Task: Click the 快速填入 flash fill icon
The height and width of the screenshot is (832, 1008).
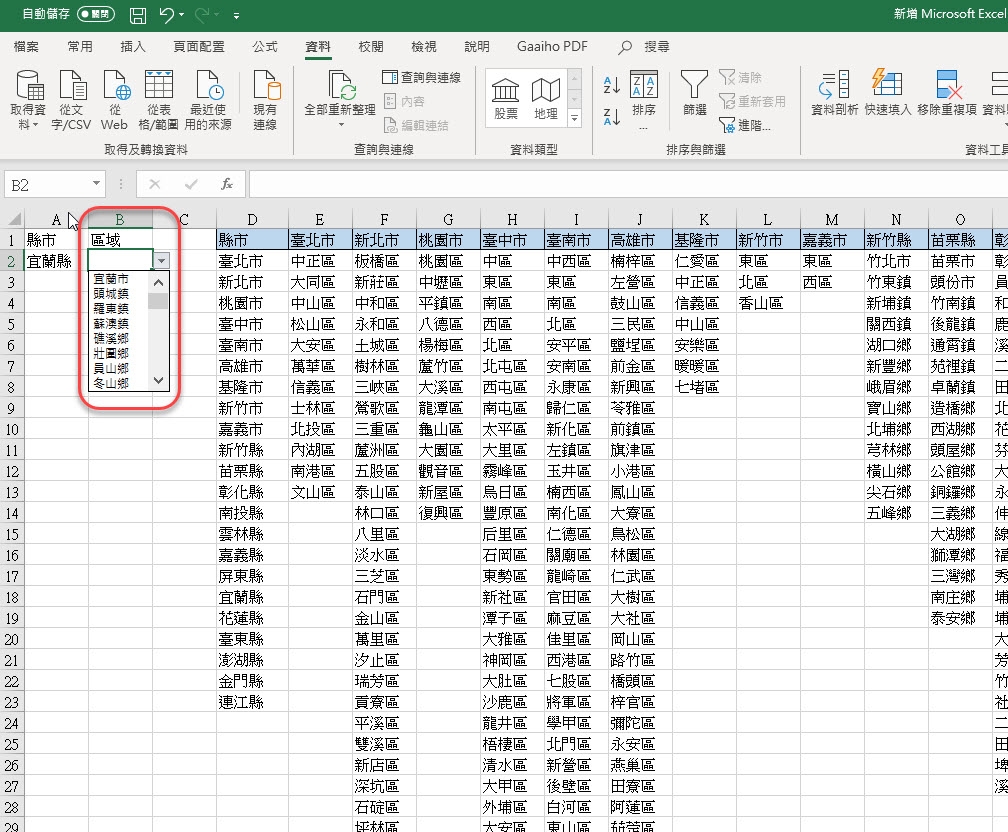Action: [888, 88]
